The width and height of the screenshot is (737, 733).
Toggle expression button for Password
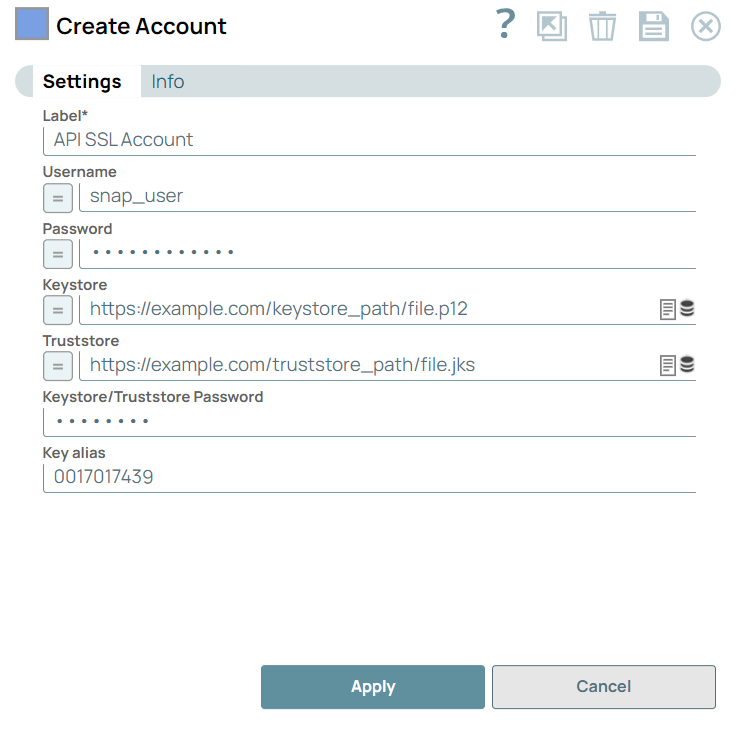tap(58, 254)
